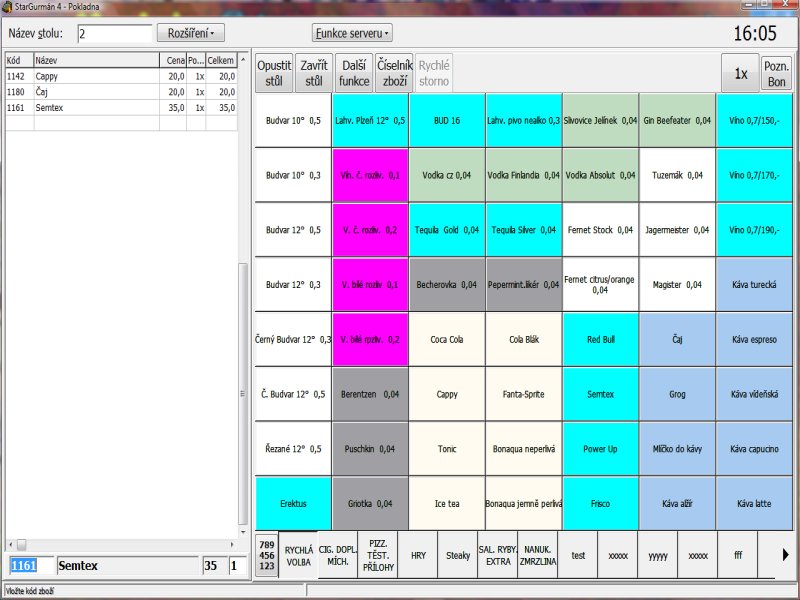Open the numeric keypad 789 456 123 button
The width and height of the screenshot is (800, 600).
click(267, 555)
